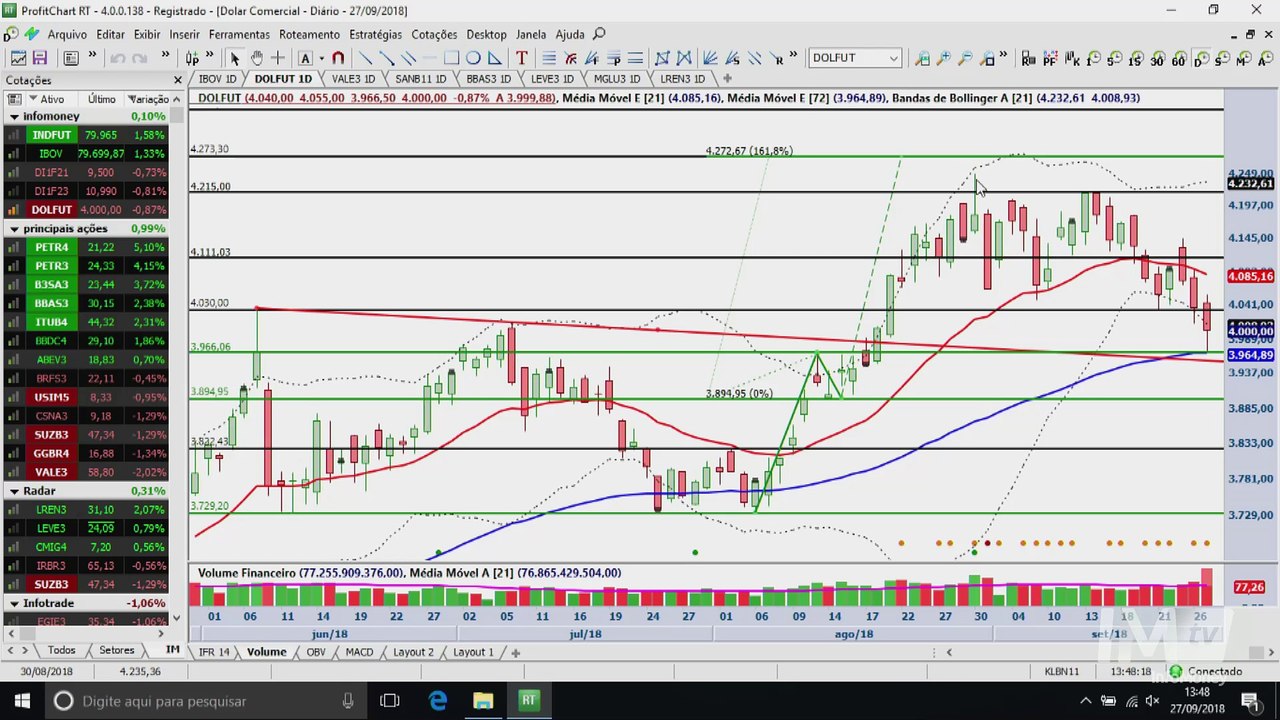Screen dimensions: 1280x720
Task: Select the arrow pointer tool
Action: (x=234, y=58)
